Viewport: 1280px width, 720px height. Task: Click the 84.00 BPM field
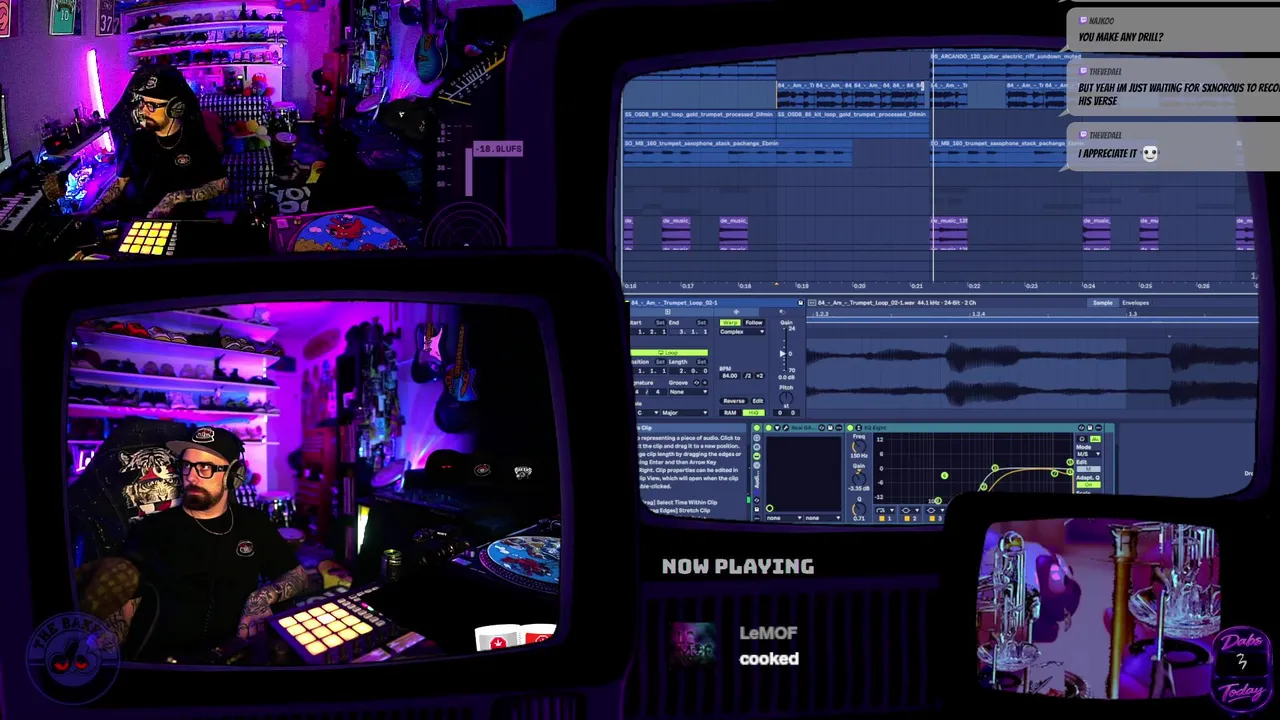click(730, 376)
